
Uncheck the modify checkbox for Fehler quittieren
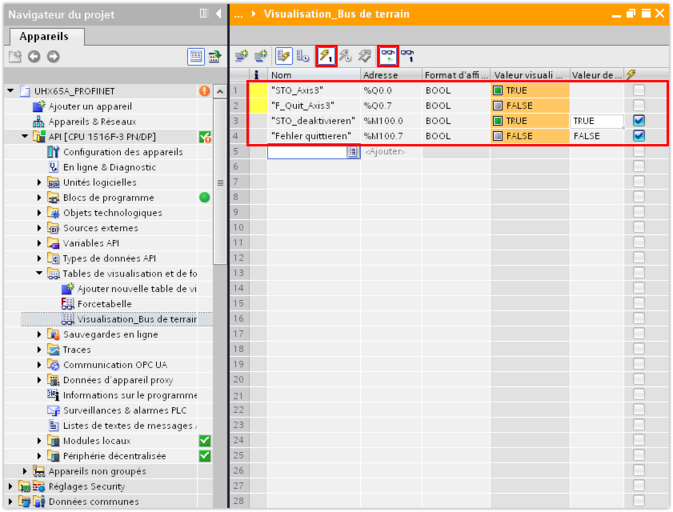639,136
